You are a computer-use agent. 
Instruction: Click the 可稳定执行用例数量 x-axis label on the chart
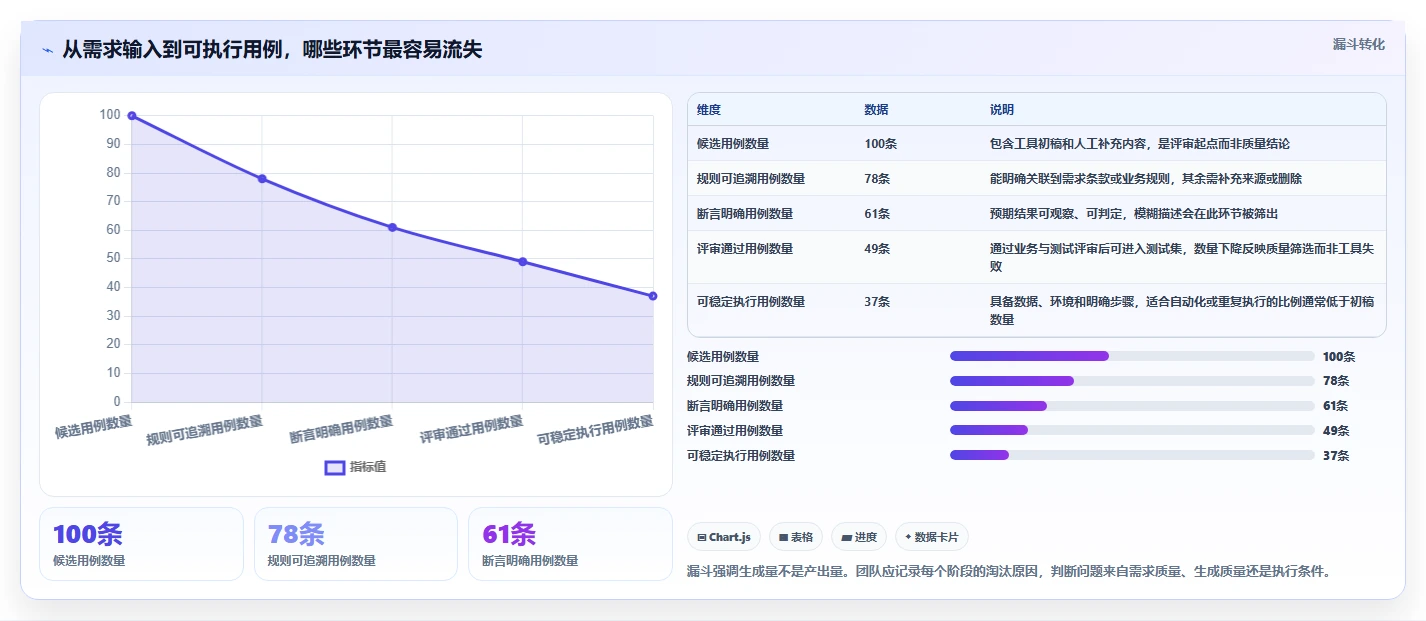pyautogui.click(x=596, y=431)
